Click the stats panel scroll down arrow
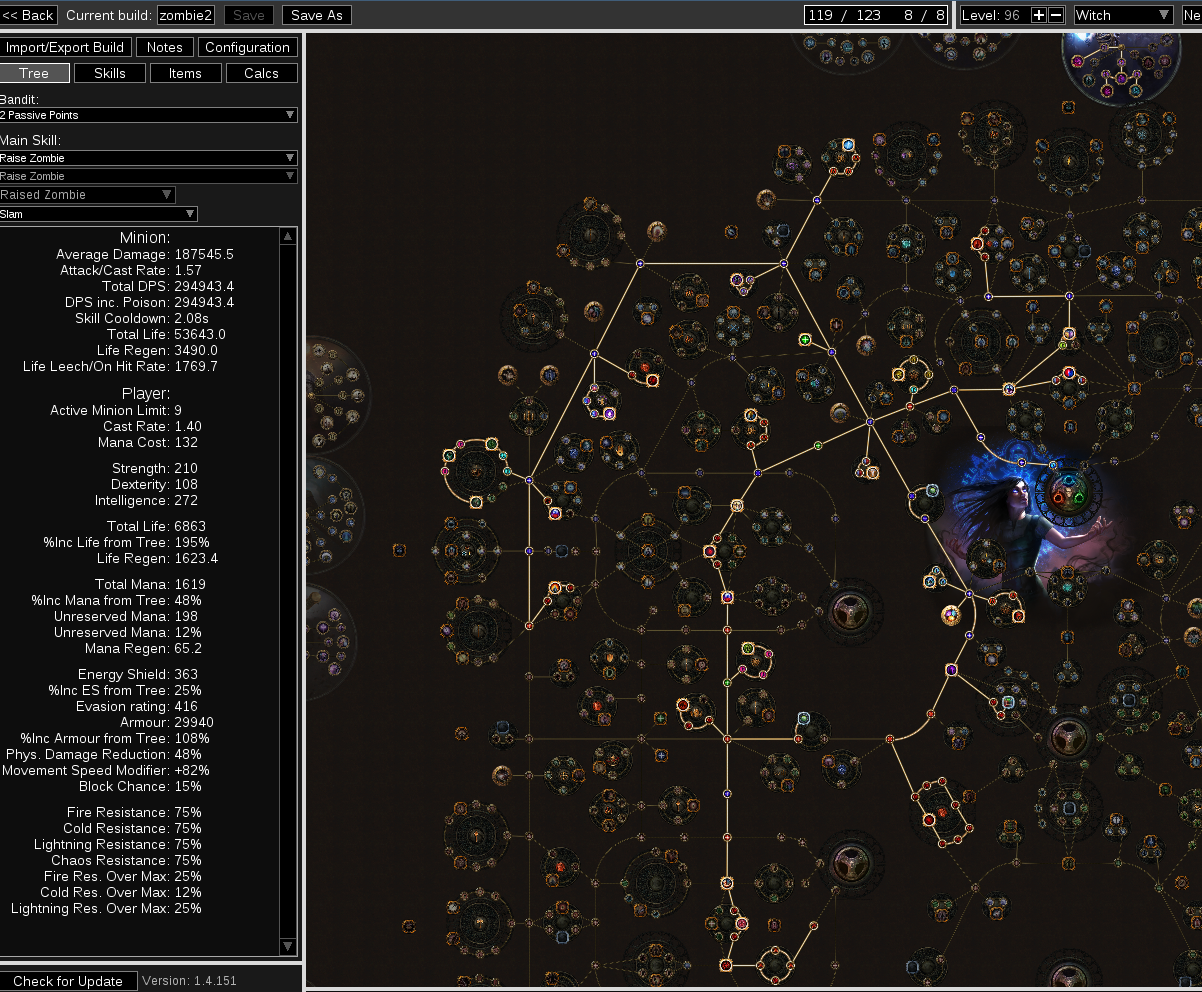The image size is (1202, 992). click(x=288, y=946)
